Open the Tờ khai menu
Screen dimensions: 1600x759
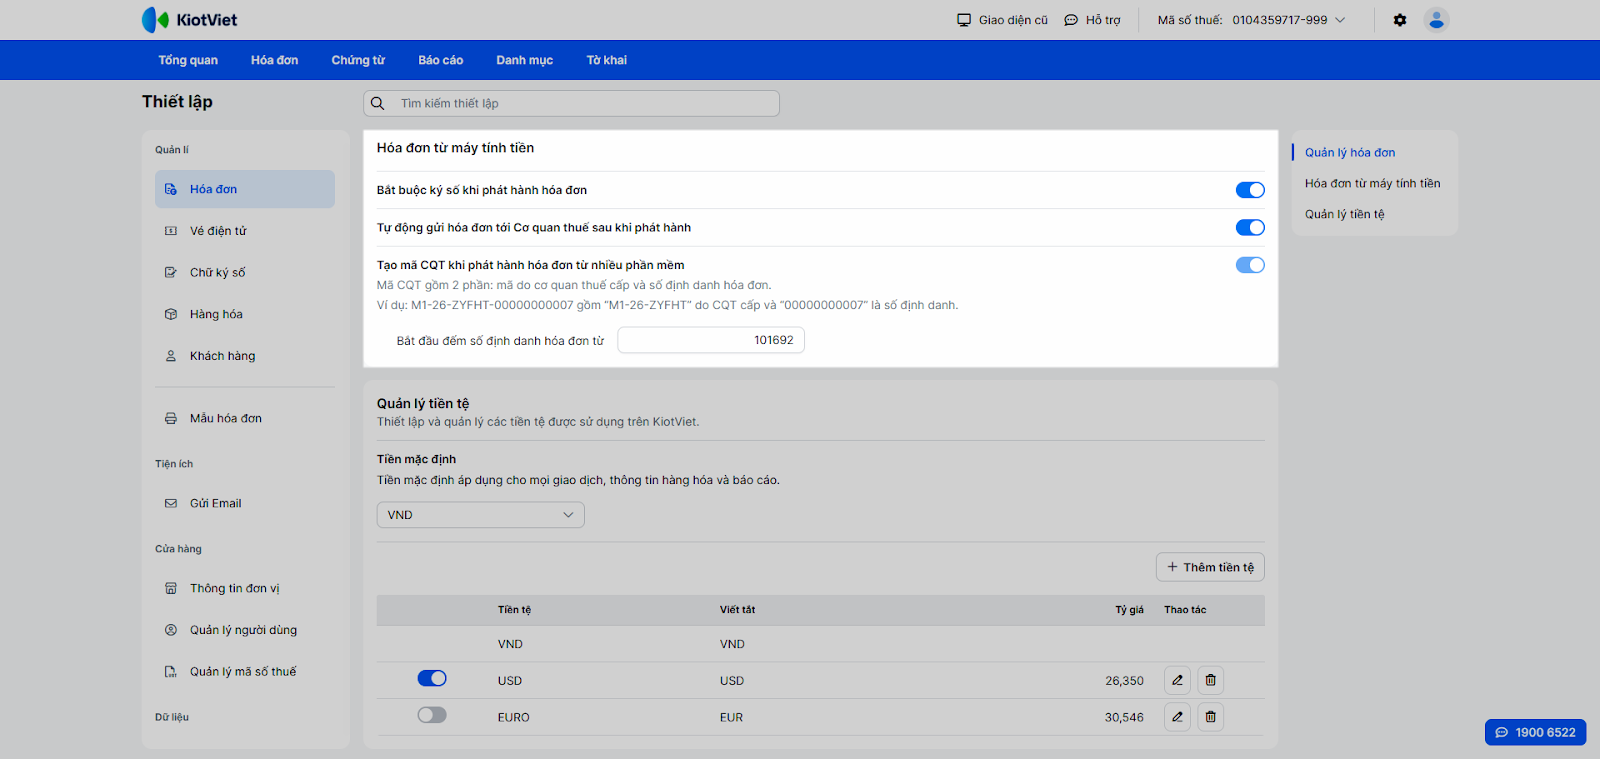point(607,60)
